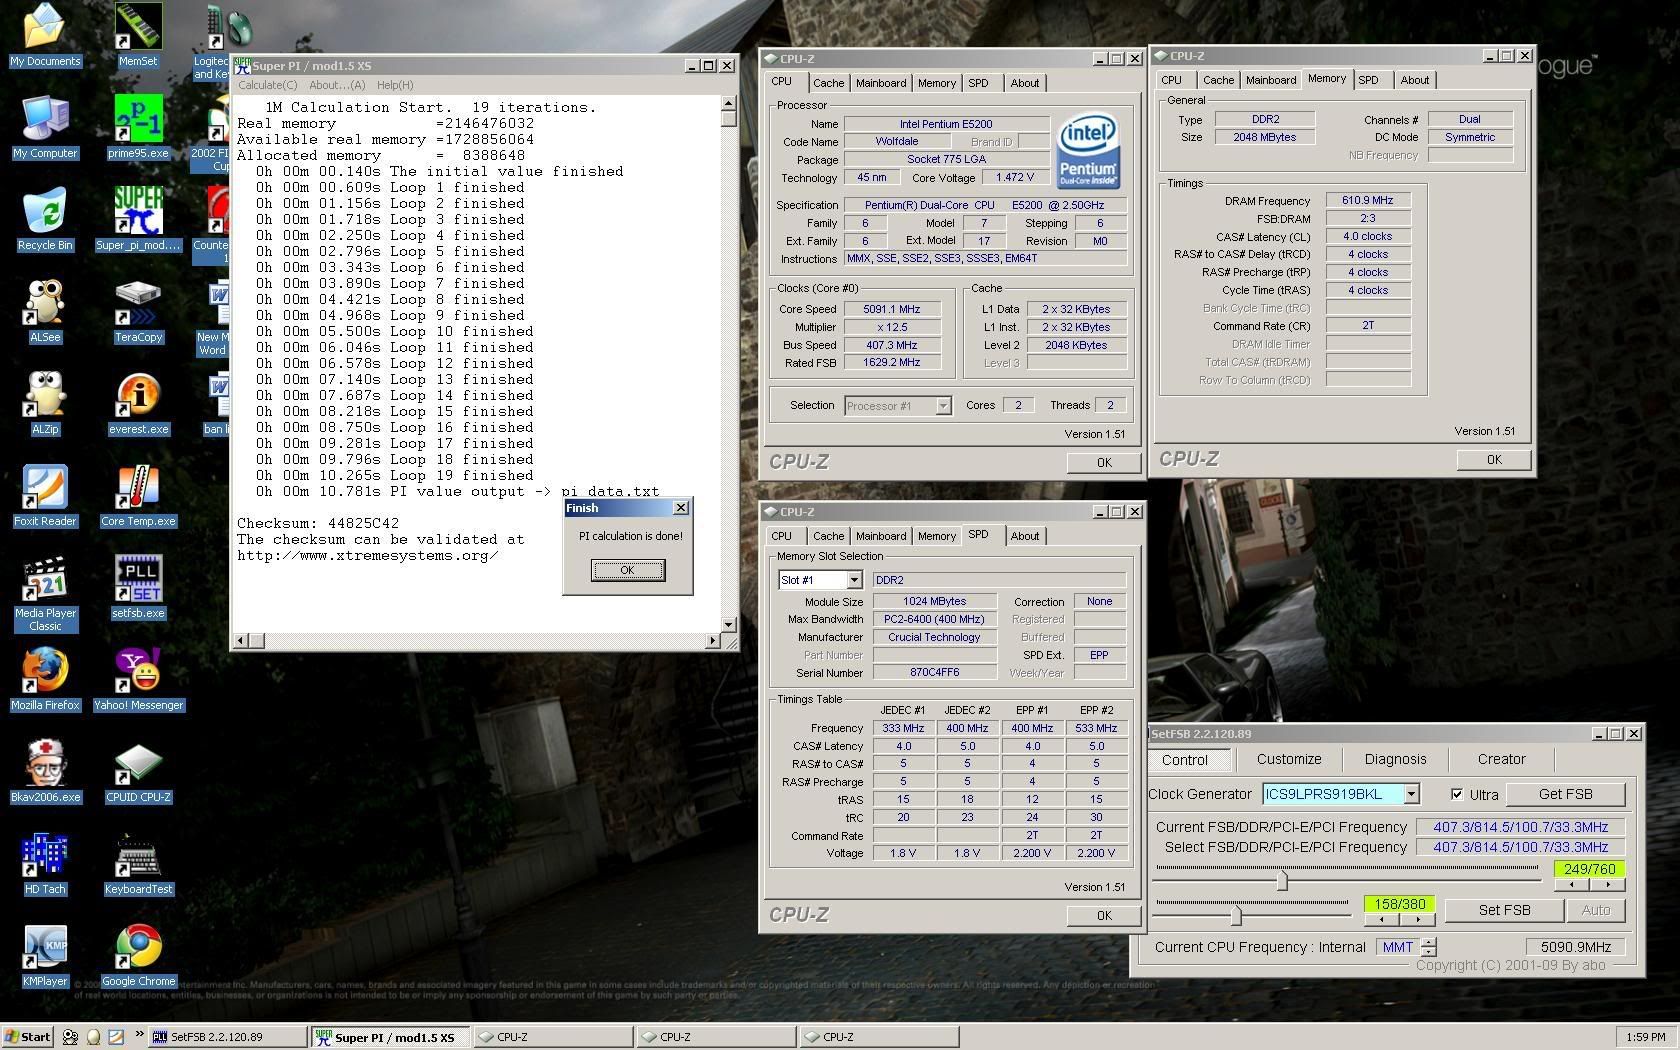Screen dimensions: 1680x1050
Task: Launch prime95.exe from the desktop
Action: [138, 128]
